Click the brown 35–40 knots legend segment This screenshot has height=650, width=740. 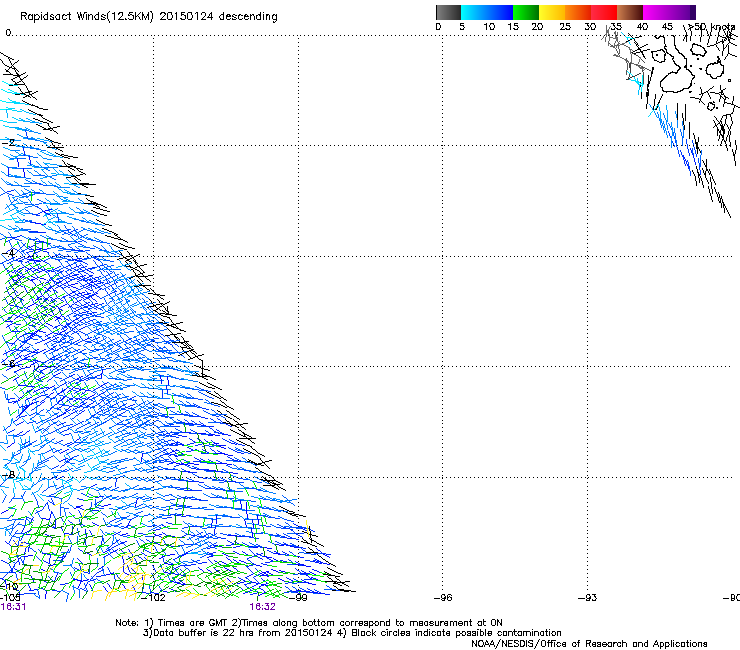click(630, 12)
